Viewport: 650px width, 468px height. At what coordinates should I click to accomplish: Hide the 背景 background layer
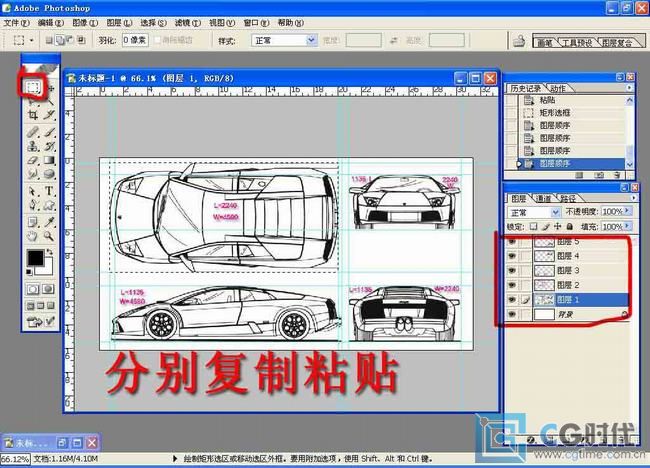512,314
